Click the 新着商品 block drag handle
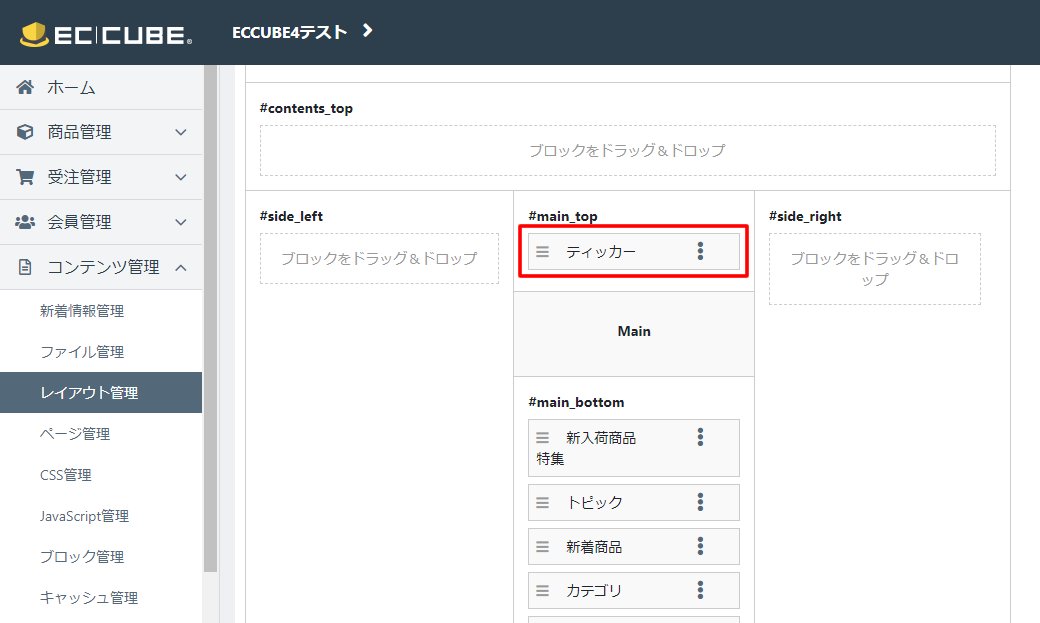 click(543, 547)
